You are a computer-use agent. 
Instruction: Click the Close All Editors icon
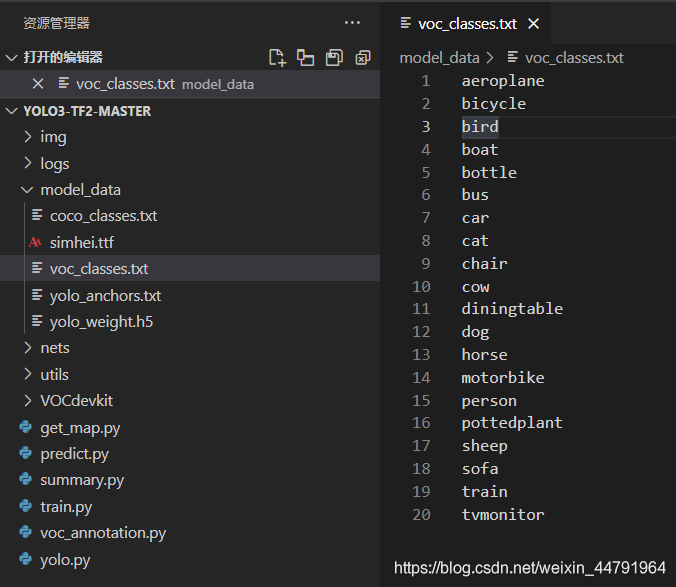(363, 57)
